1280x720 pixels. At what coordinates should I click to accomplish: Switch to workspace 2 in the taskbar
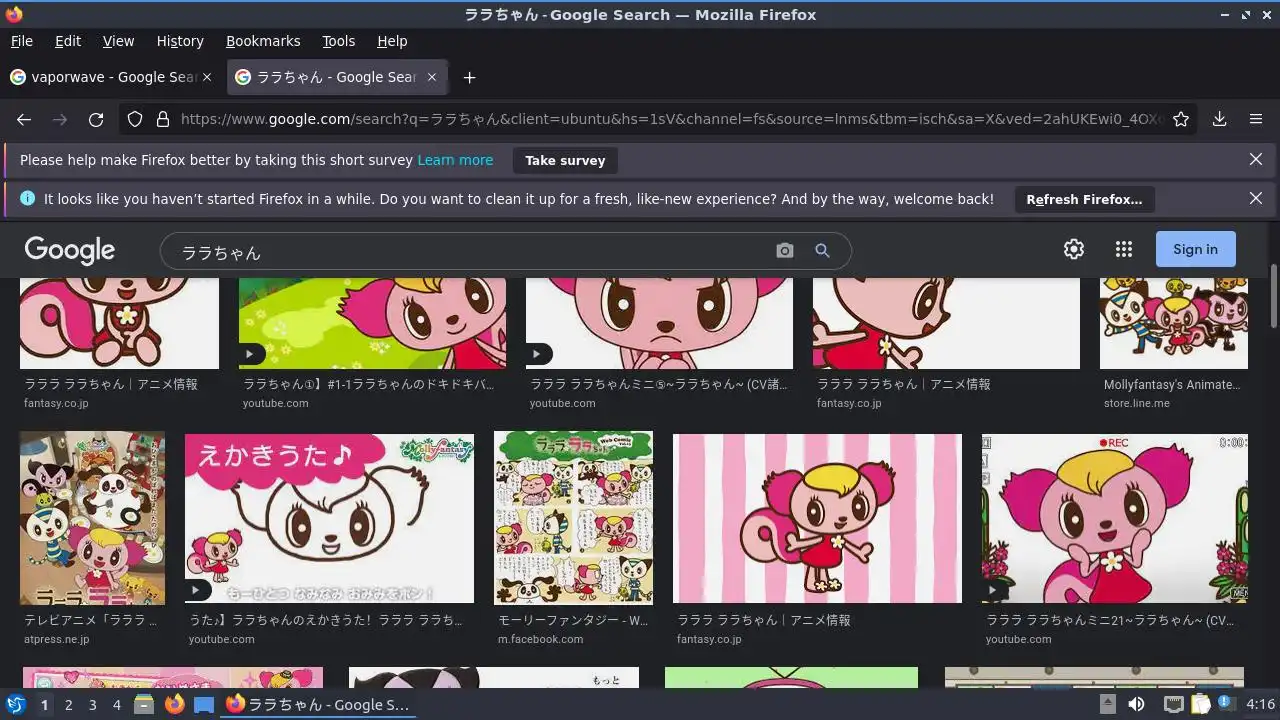tap(68, 704)
